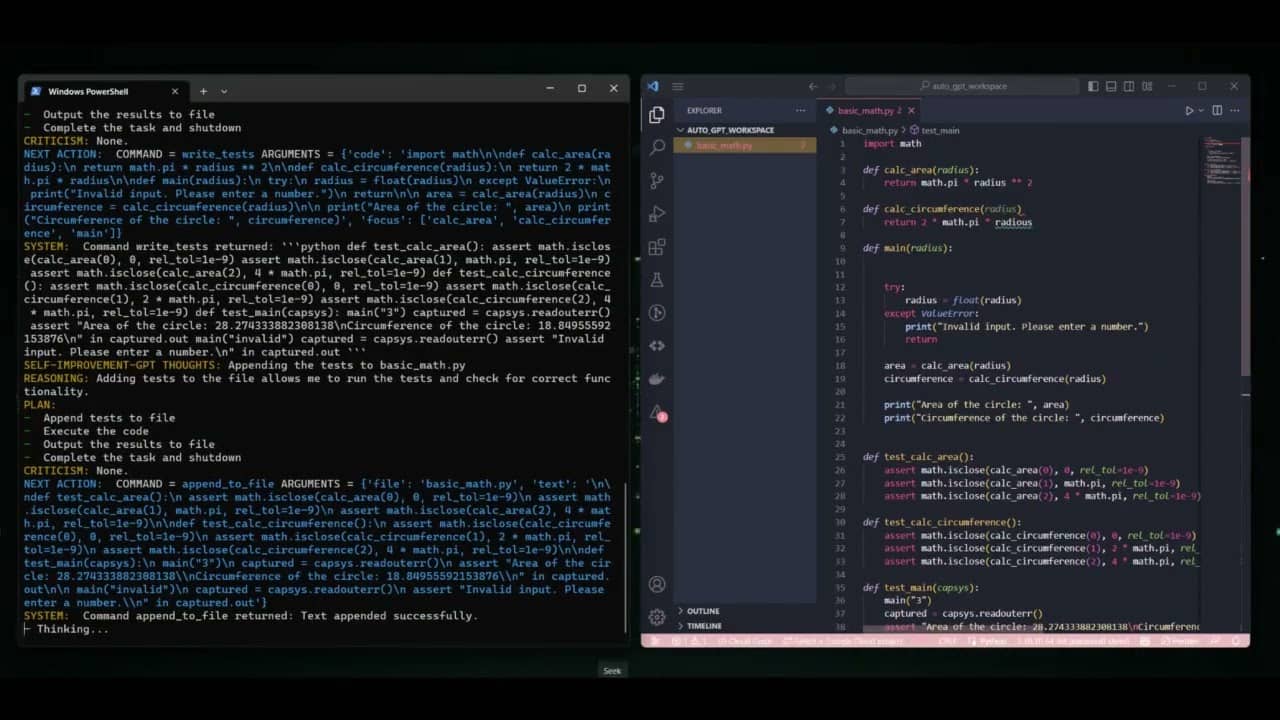Open Explorer panel ellipsis menu
This screenshot has height=720, width=1280.
point(800,111)
